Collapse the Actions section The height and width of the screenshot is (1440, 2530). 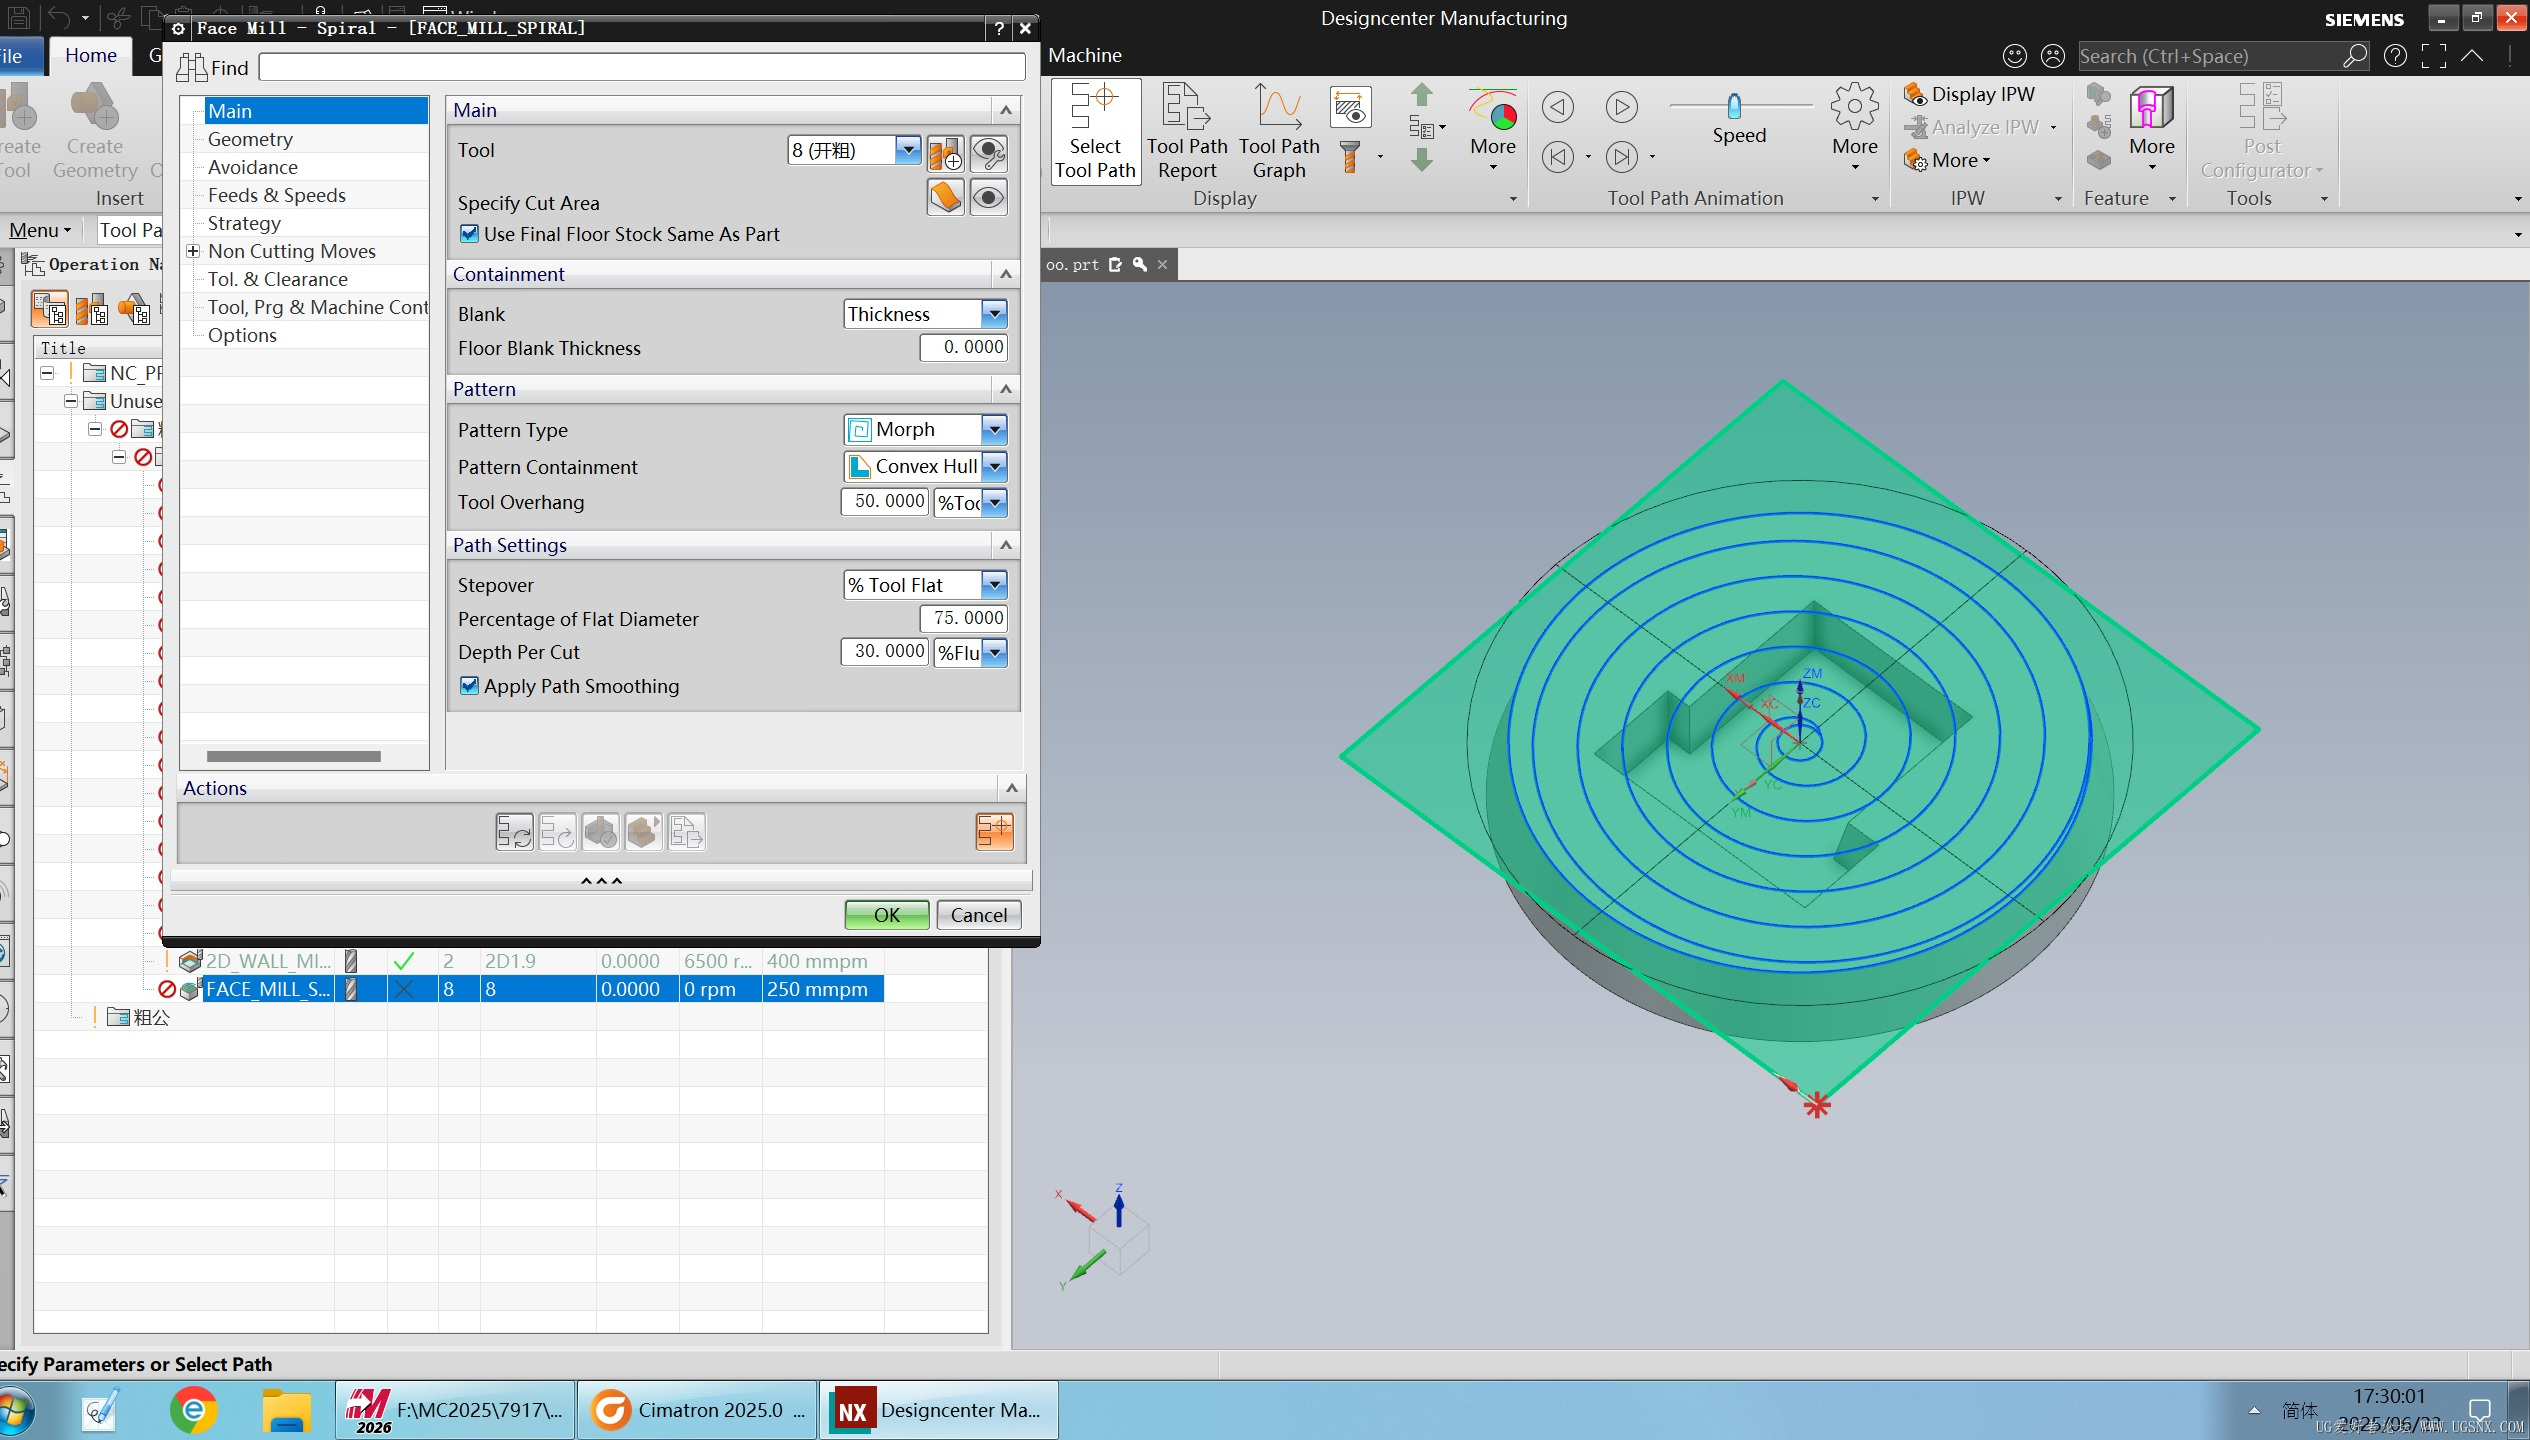click(x=1012, y=788)
